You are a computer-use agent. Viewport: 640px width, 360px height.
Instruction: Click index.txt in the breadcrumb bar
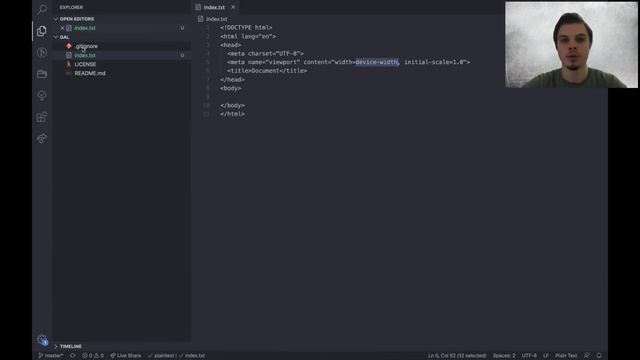pyautogui.click(x=216, y=19)
